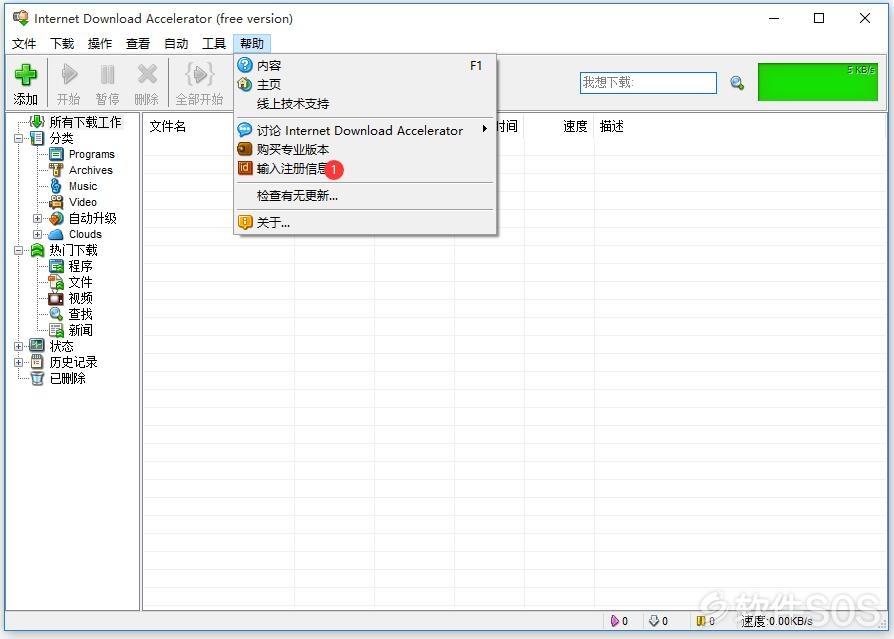Open the 讨论 Internet Download Accelerator submenu arrow
Image resolution: width=894 pixels, height=639 pixels.
pos(485,129)
